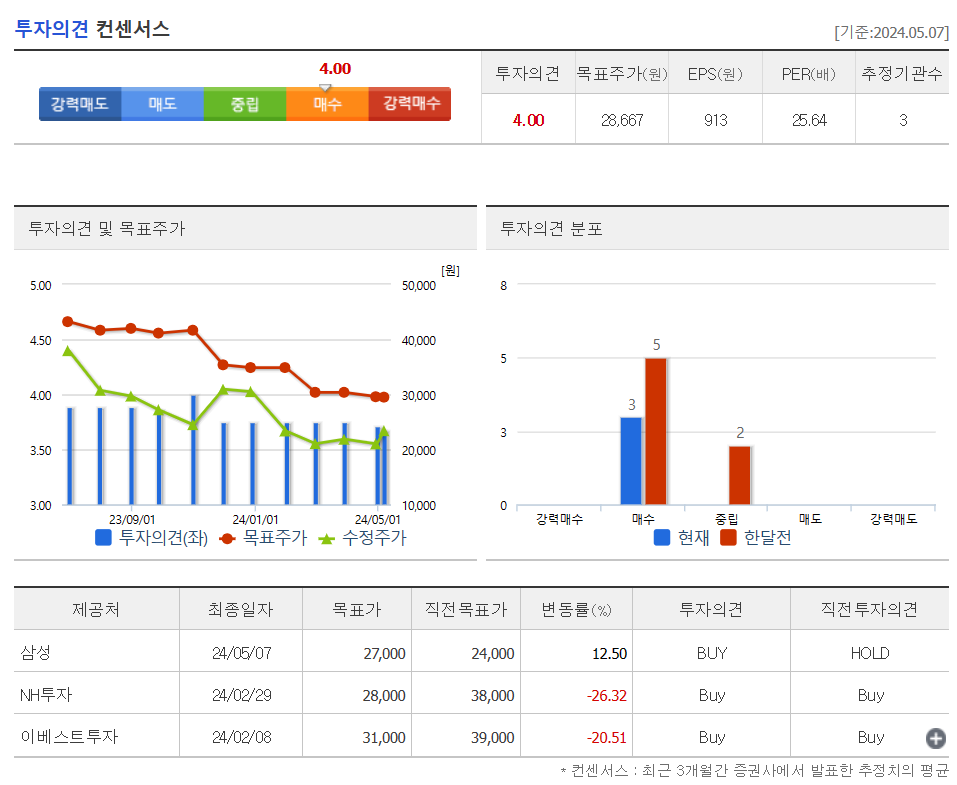Click the date 24/02/29
Screen dimensions: 957x785
click(x=242, y=695)
